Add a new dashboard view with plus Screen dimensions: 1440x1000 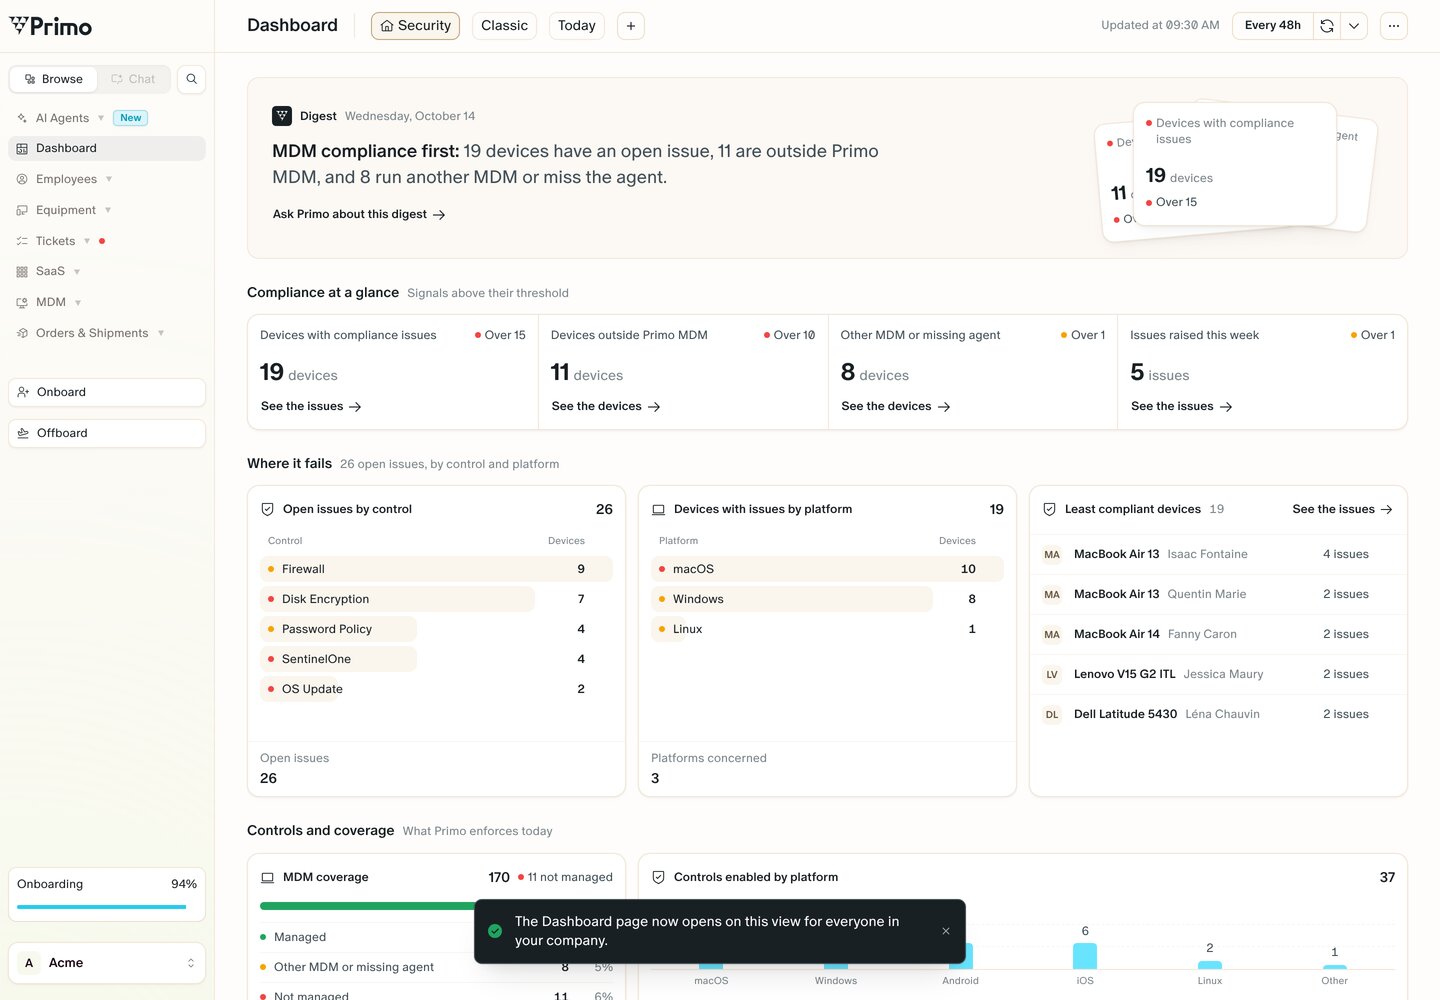point(631,26)
